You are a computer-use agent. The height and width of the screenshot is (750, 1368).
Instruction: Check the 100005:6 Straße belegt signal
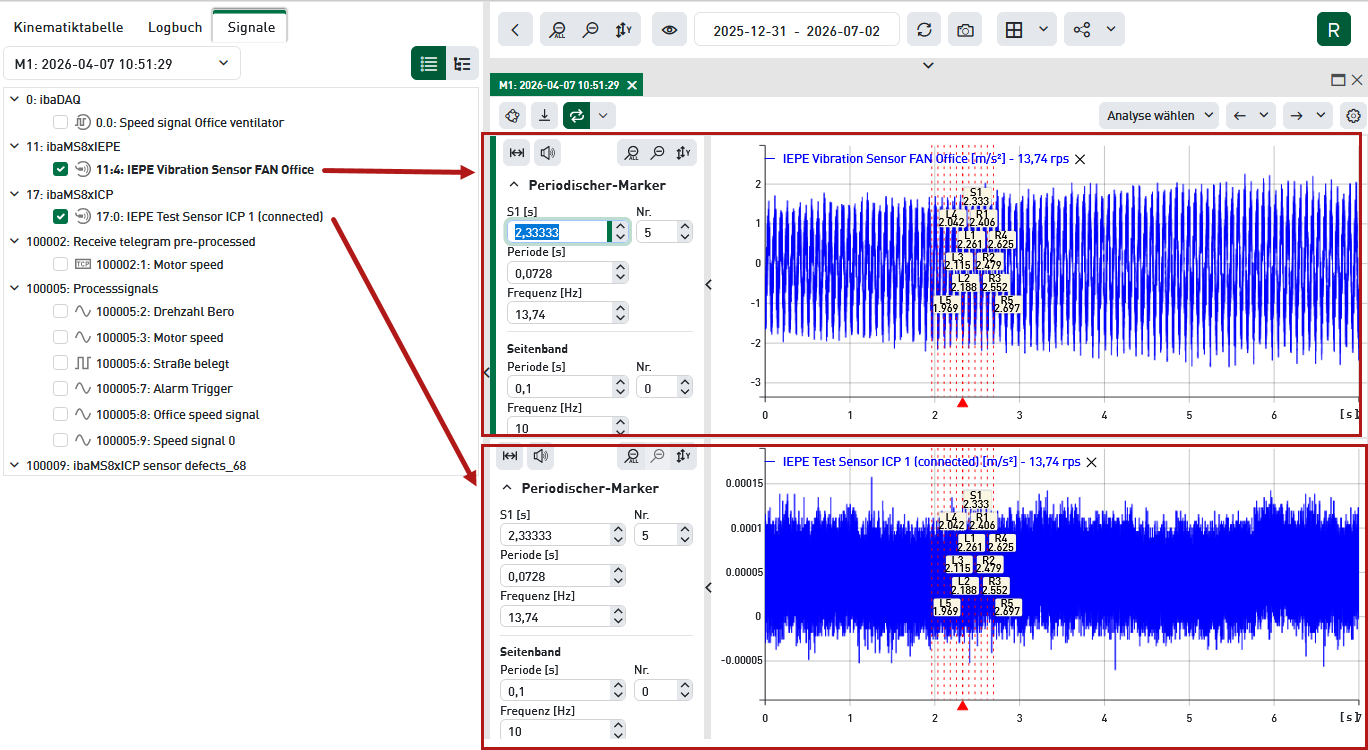pyautogui.click(x=60, y=364)
